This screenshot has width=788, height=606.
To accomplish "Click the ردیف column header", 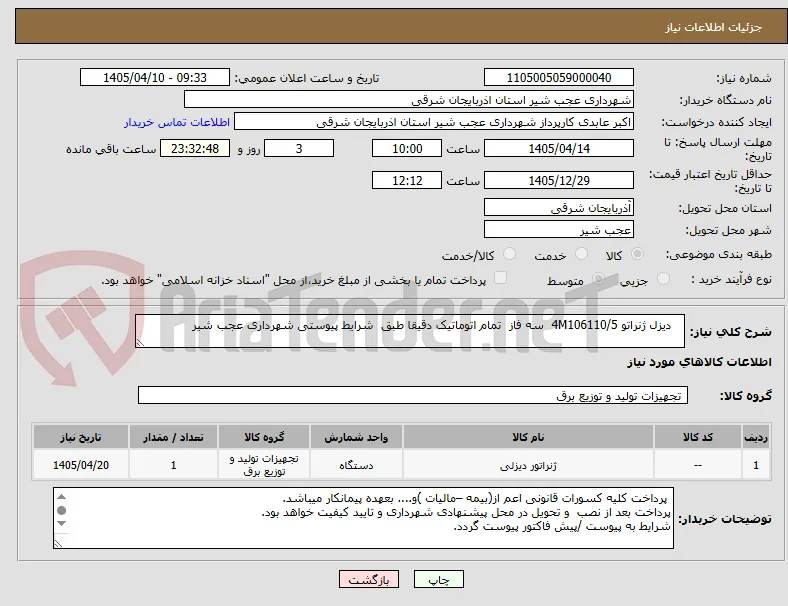I will click(755, 437).
